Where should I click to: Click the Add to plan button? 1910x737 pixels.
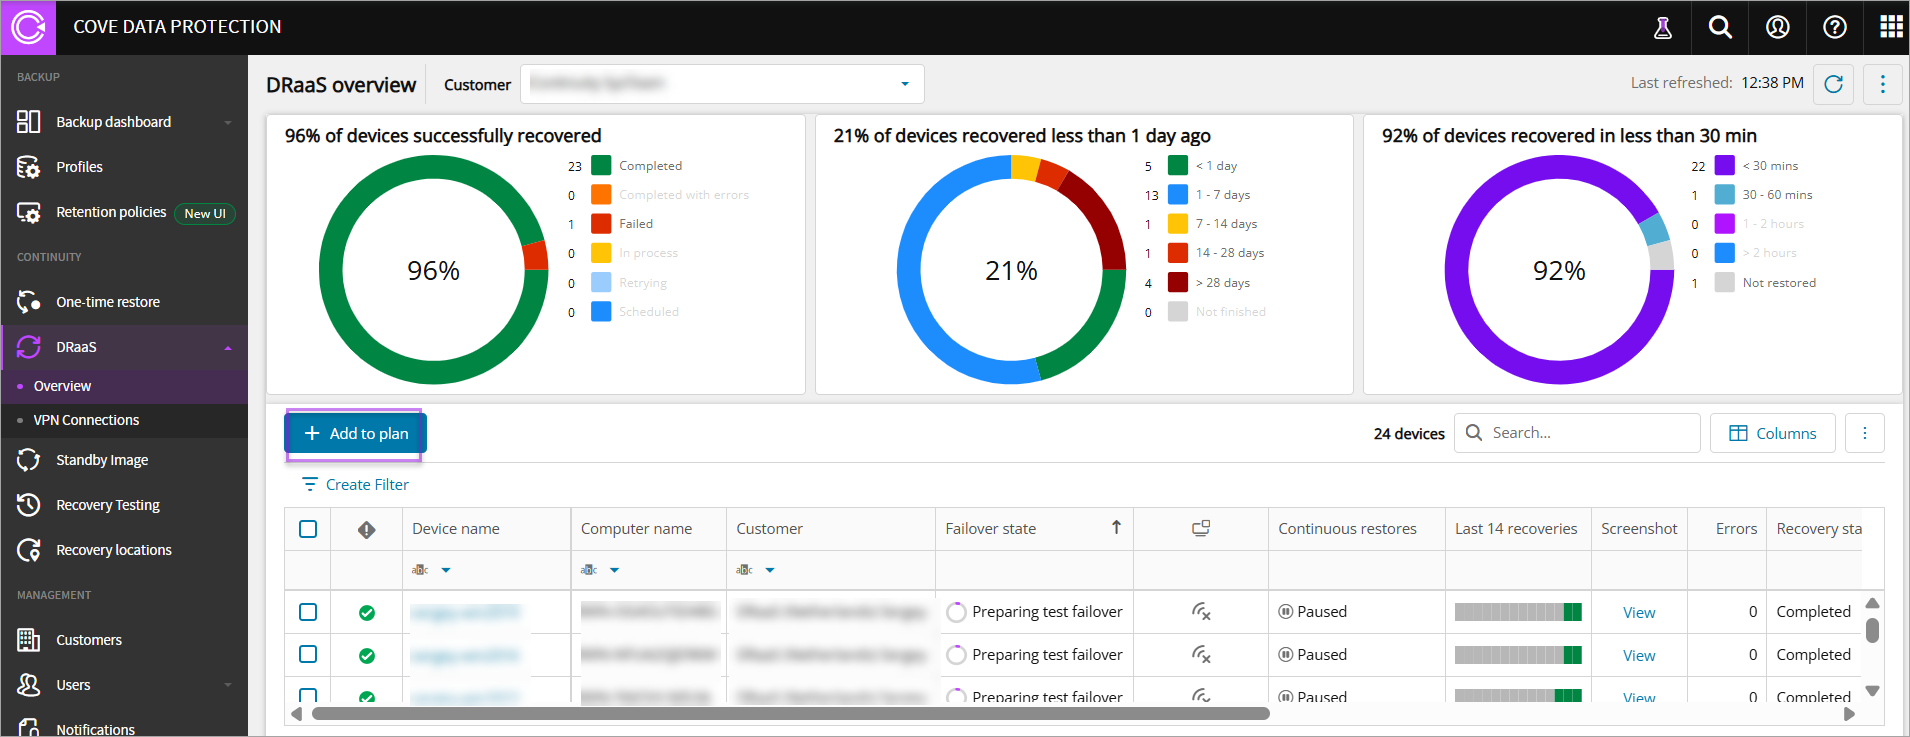point(355,433)
